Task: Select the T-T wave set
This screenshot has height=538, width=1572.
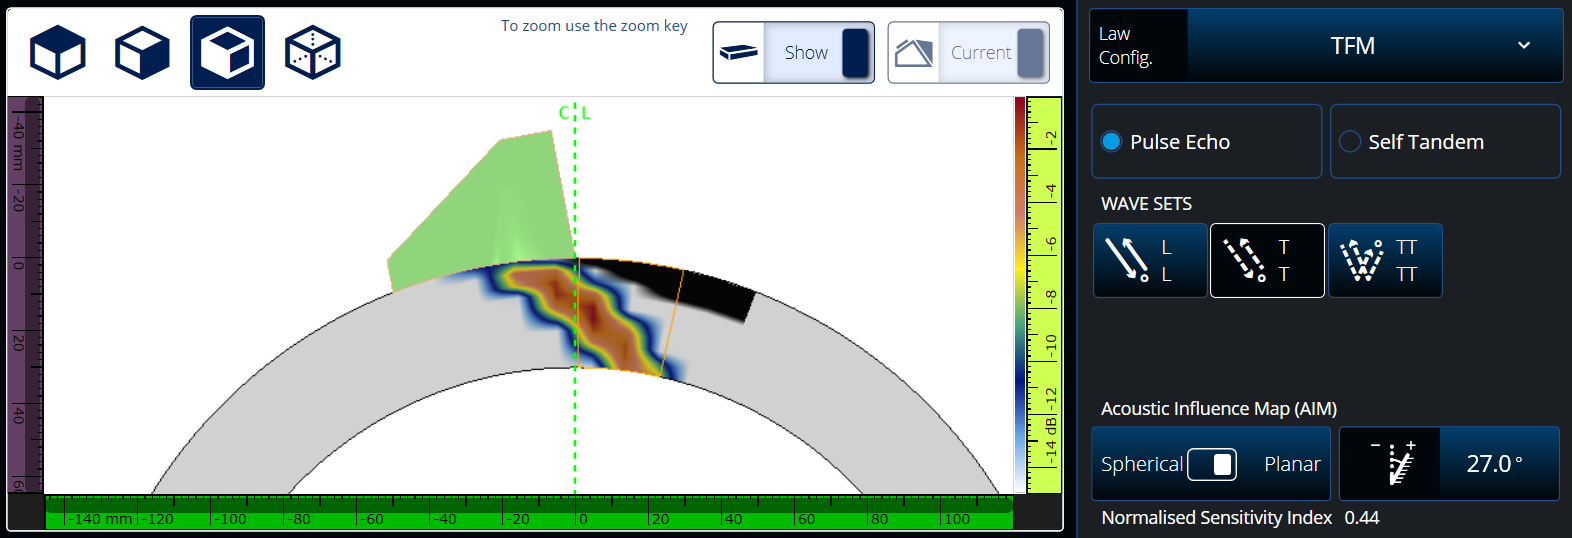Action: point(1267,261)
